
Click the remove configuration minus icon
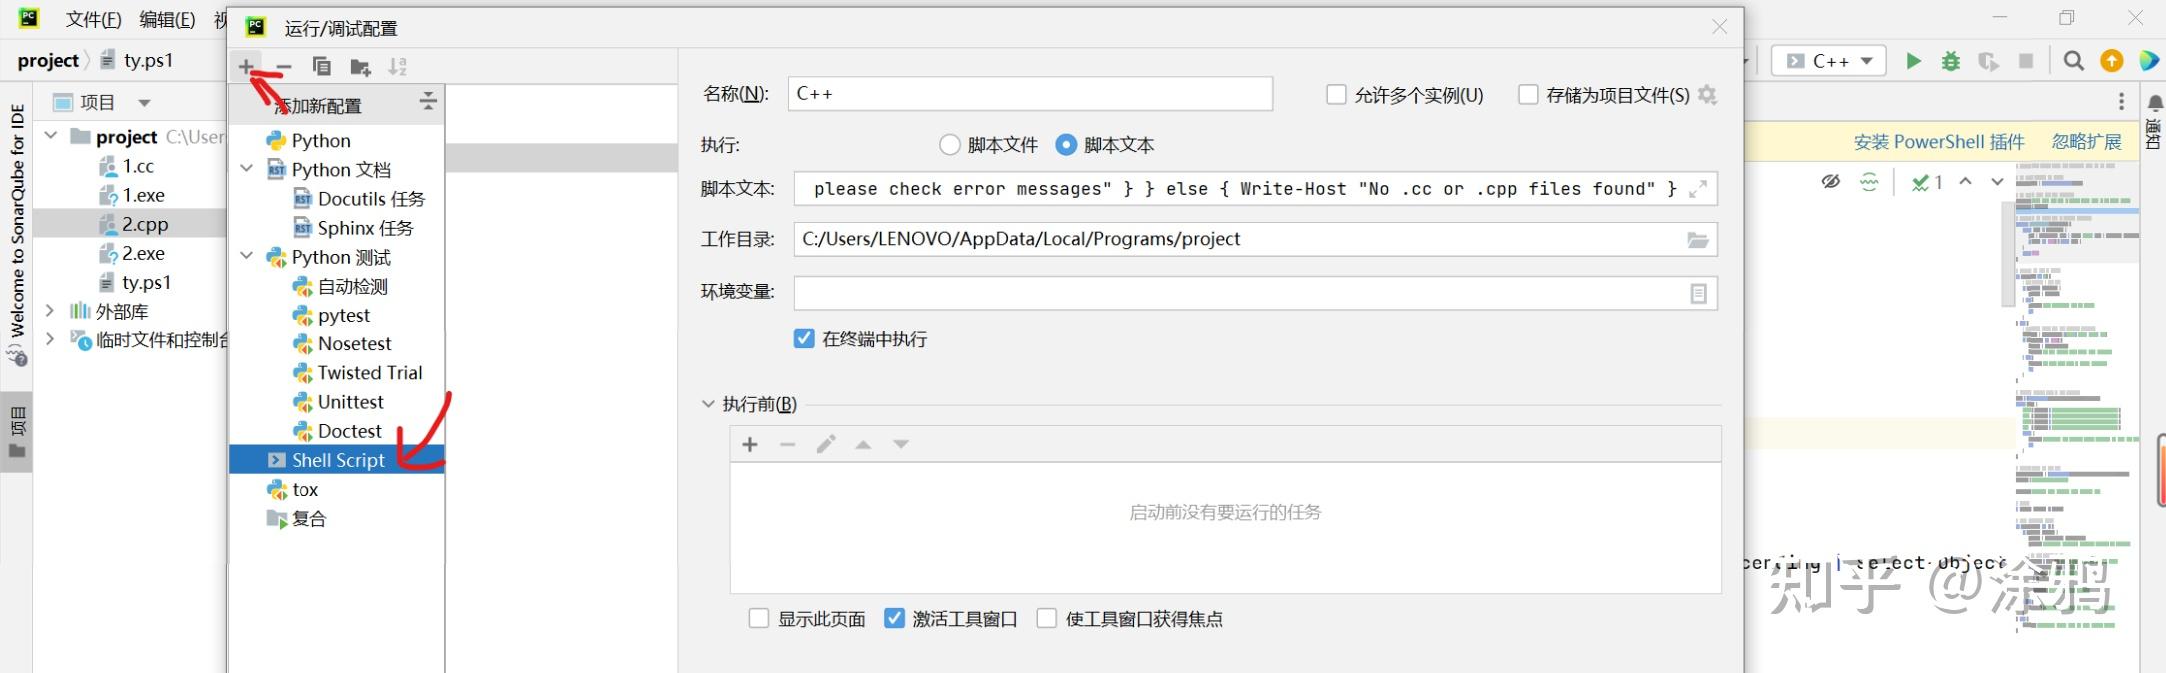(284, 67)
